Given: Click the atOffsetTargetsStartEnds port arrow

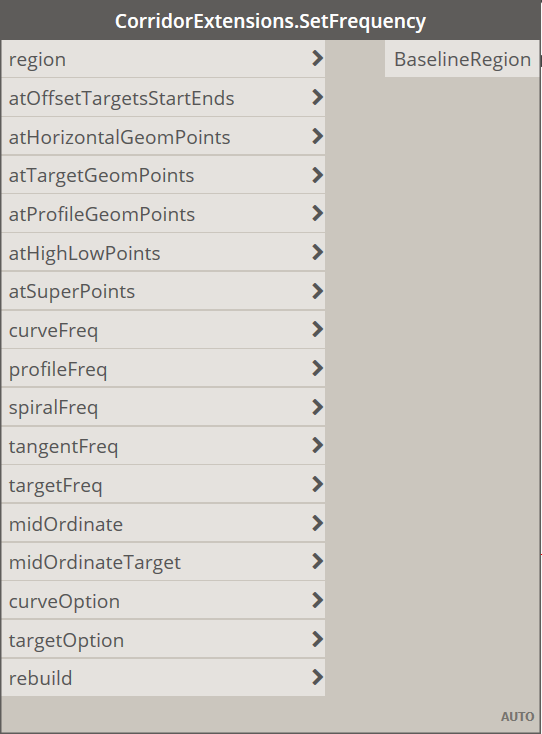Looking at the screenshot, I should pos(317,97).
